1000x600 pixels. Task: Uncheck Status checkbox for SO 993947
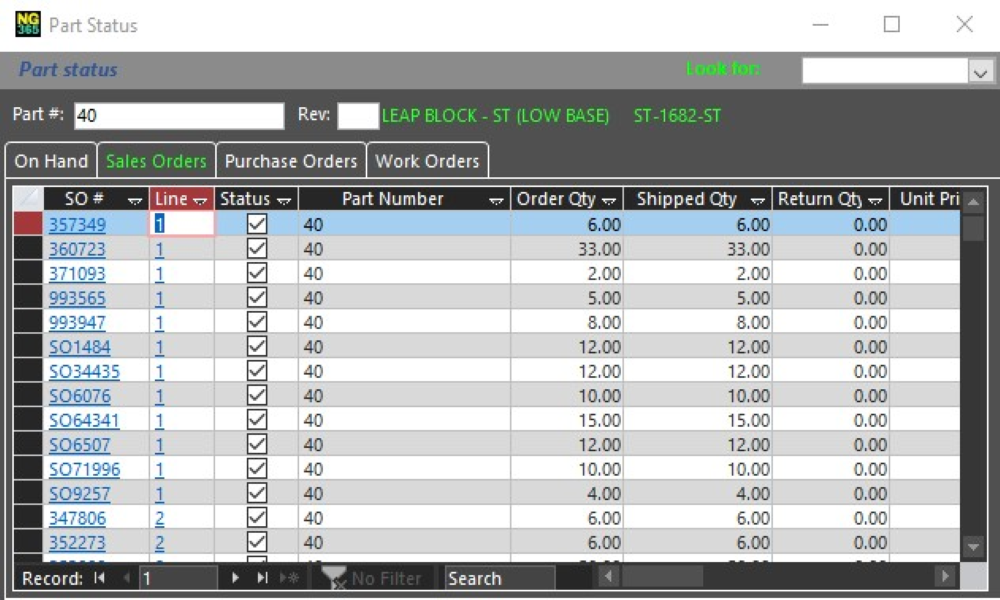click(x=257, y=322)
